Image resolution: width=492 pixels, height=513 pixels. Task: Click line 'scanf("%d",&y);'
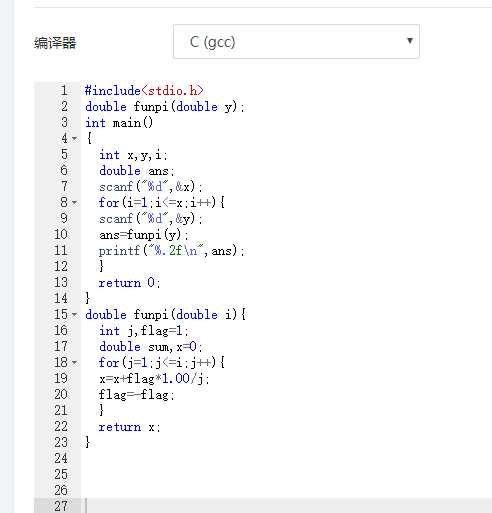coord(151,219)
